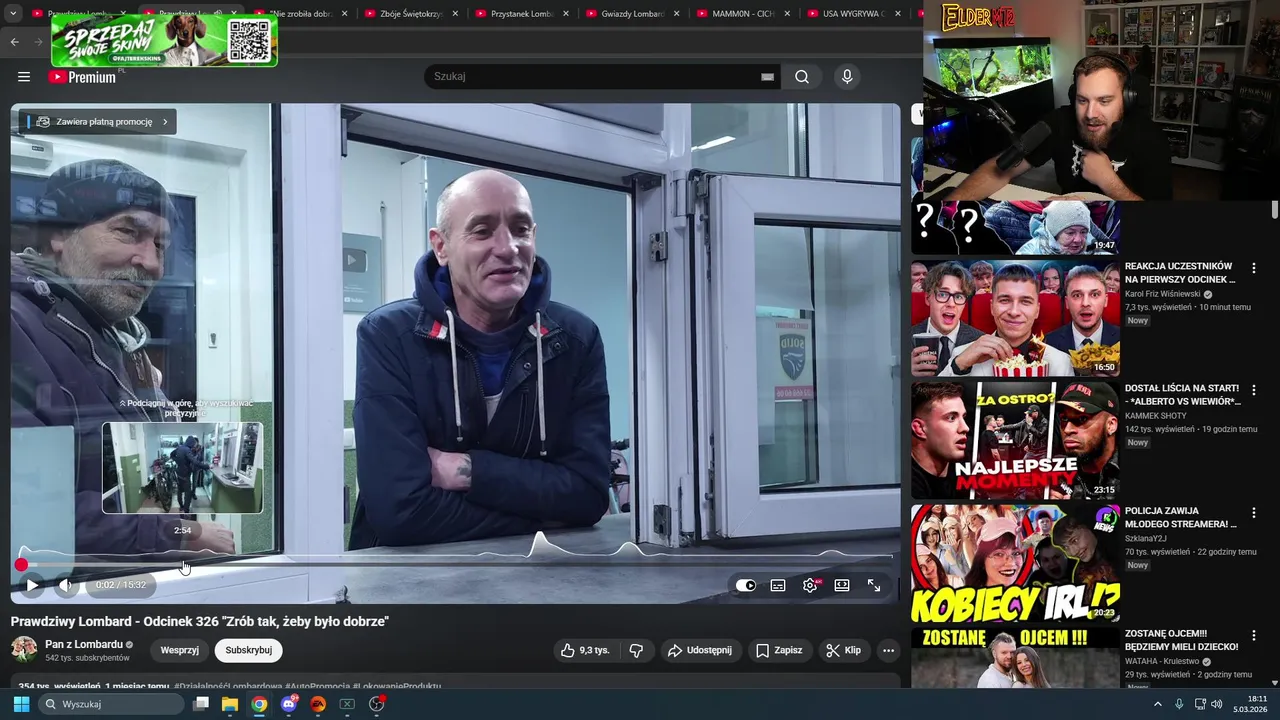Open the Xbox Game Bar taskbar icon

coord(347,704)
